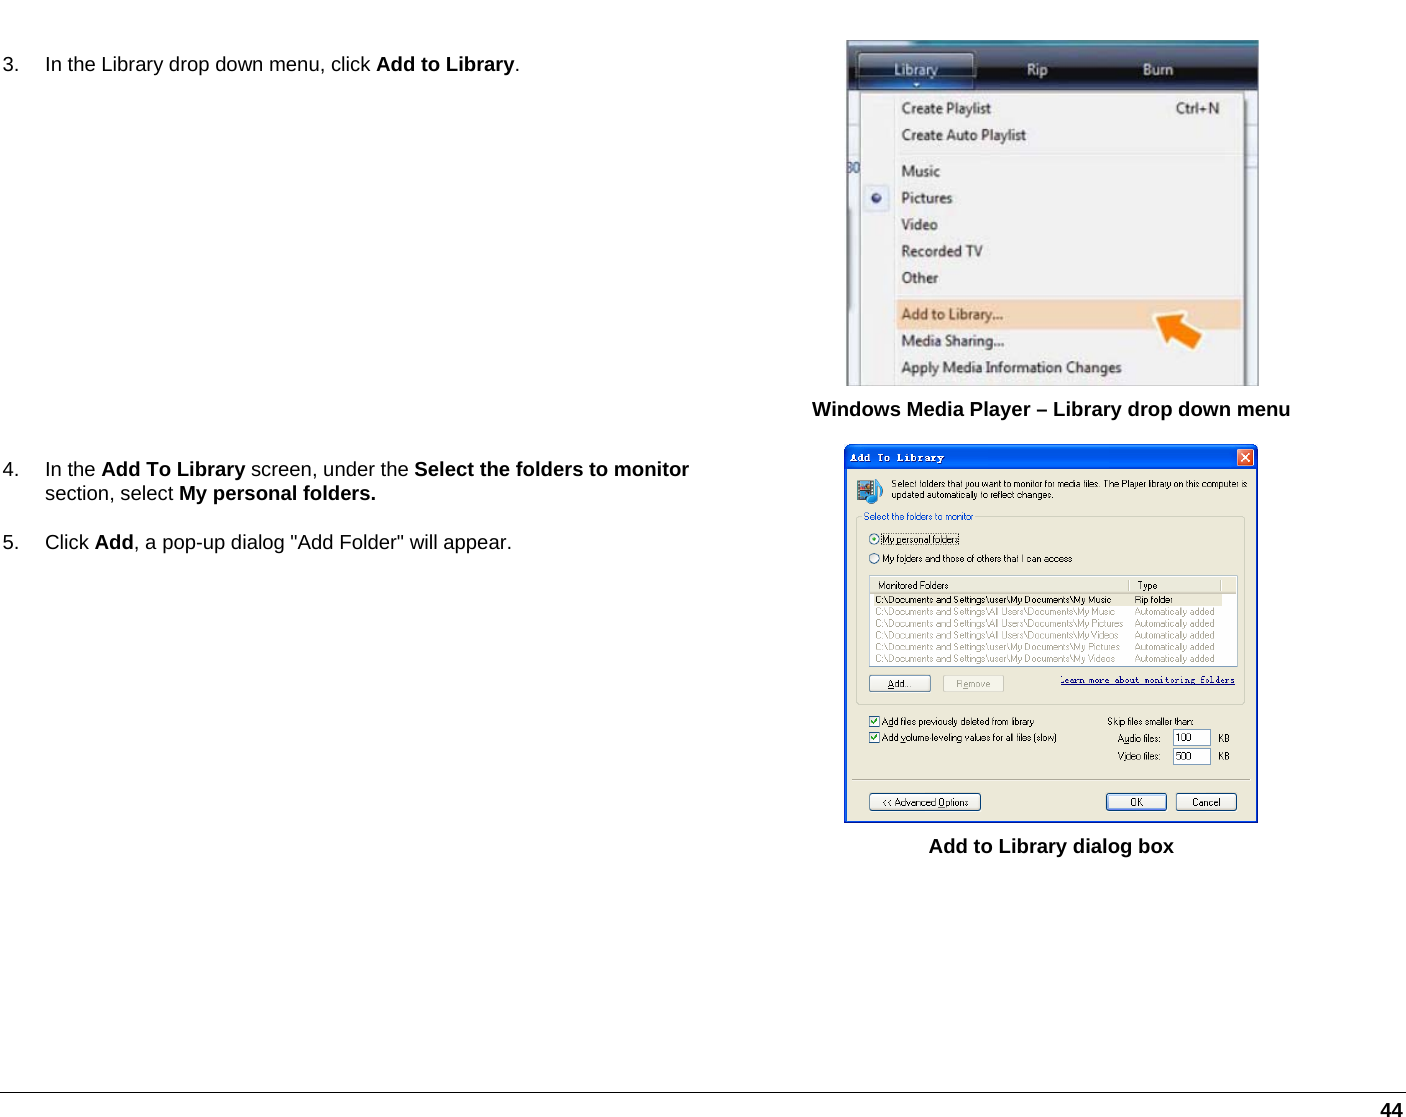This screenshot has width=1406, height=1117.
Task: Collapse the Advanced Options button
Action: click(925, 802)
